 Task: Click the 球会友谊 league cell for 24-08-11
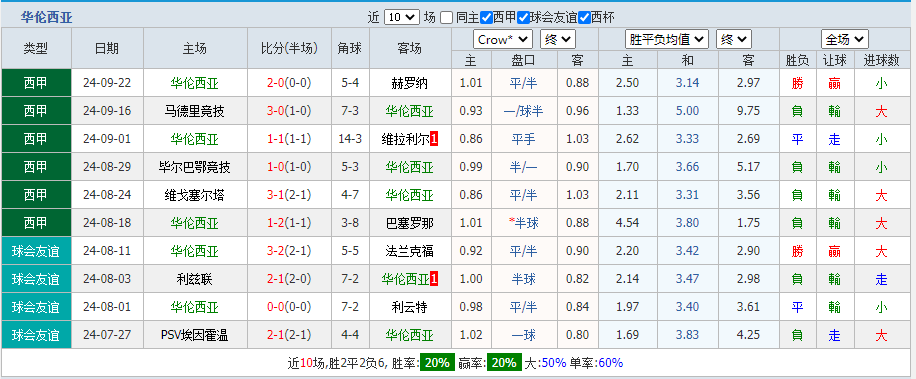(36, 251)
